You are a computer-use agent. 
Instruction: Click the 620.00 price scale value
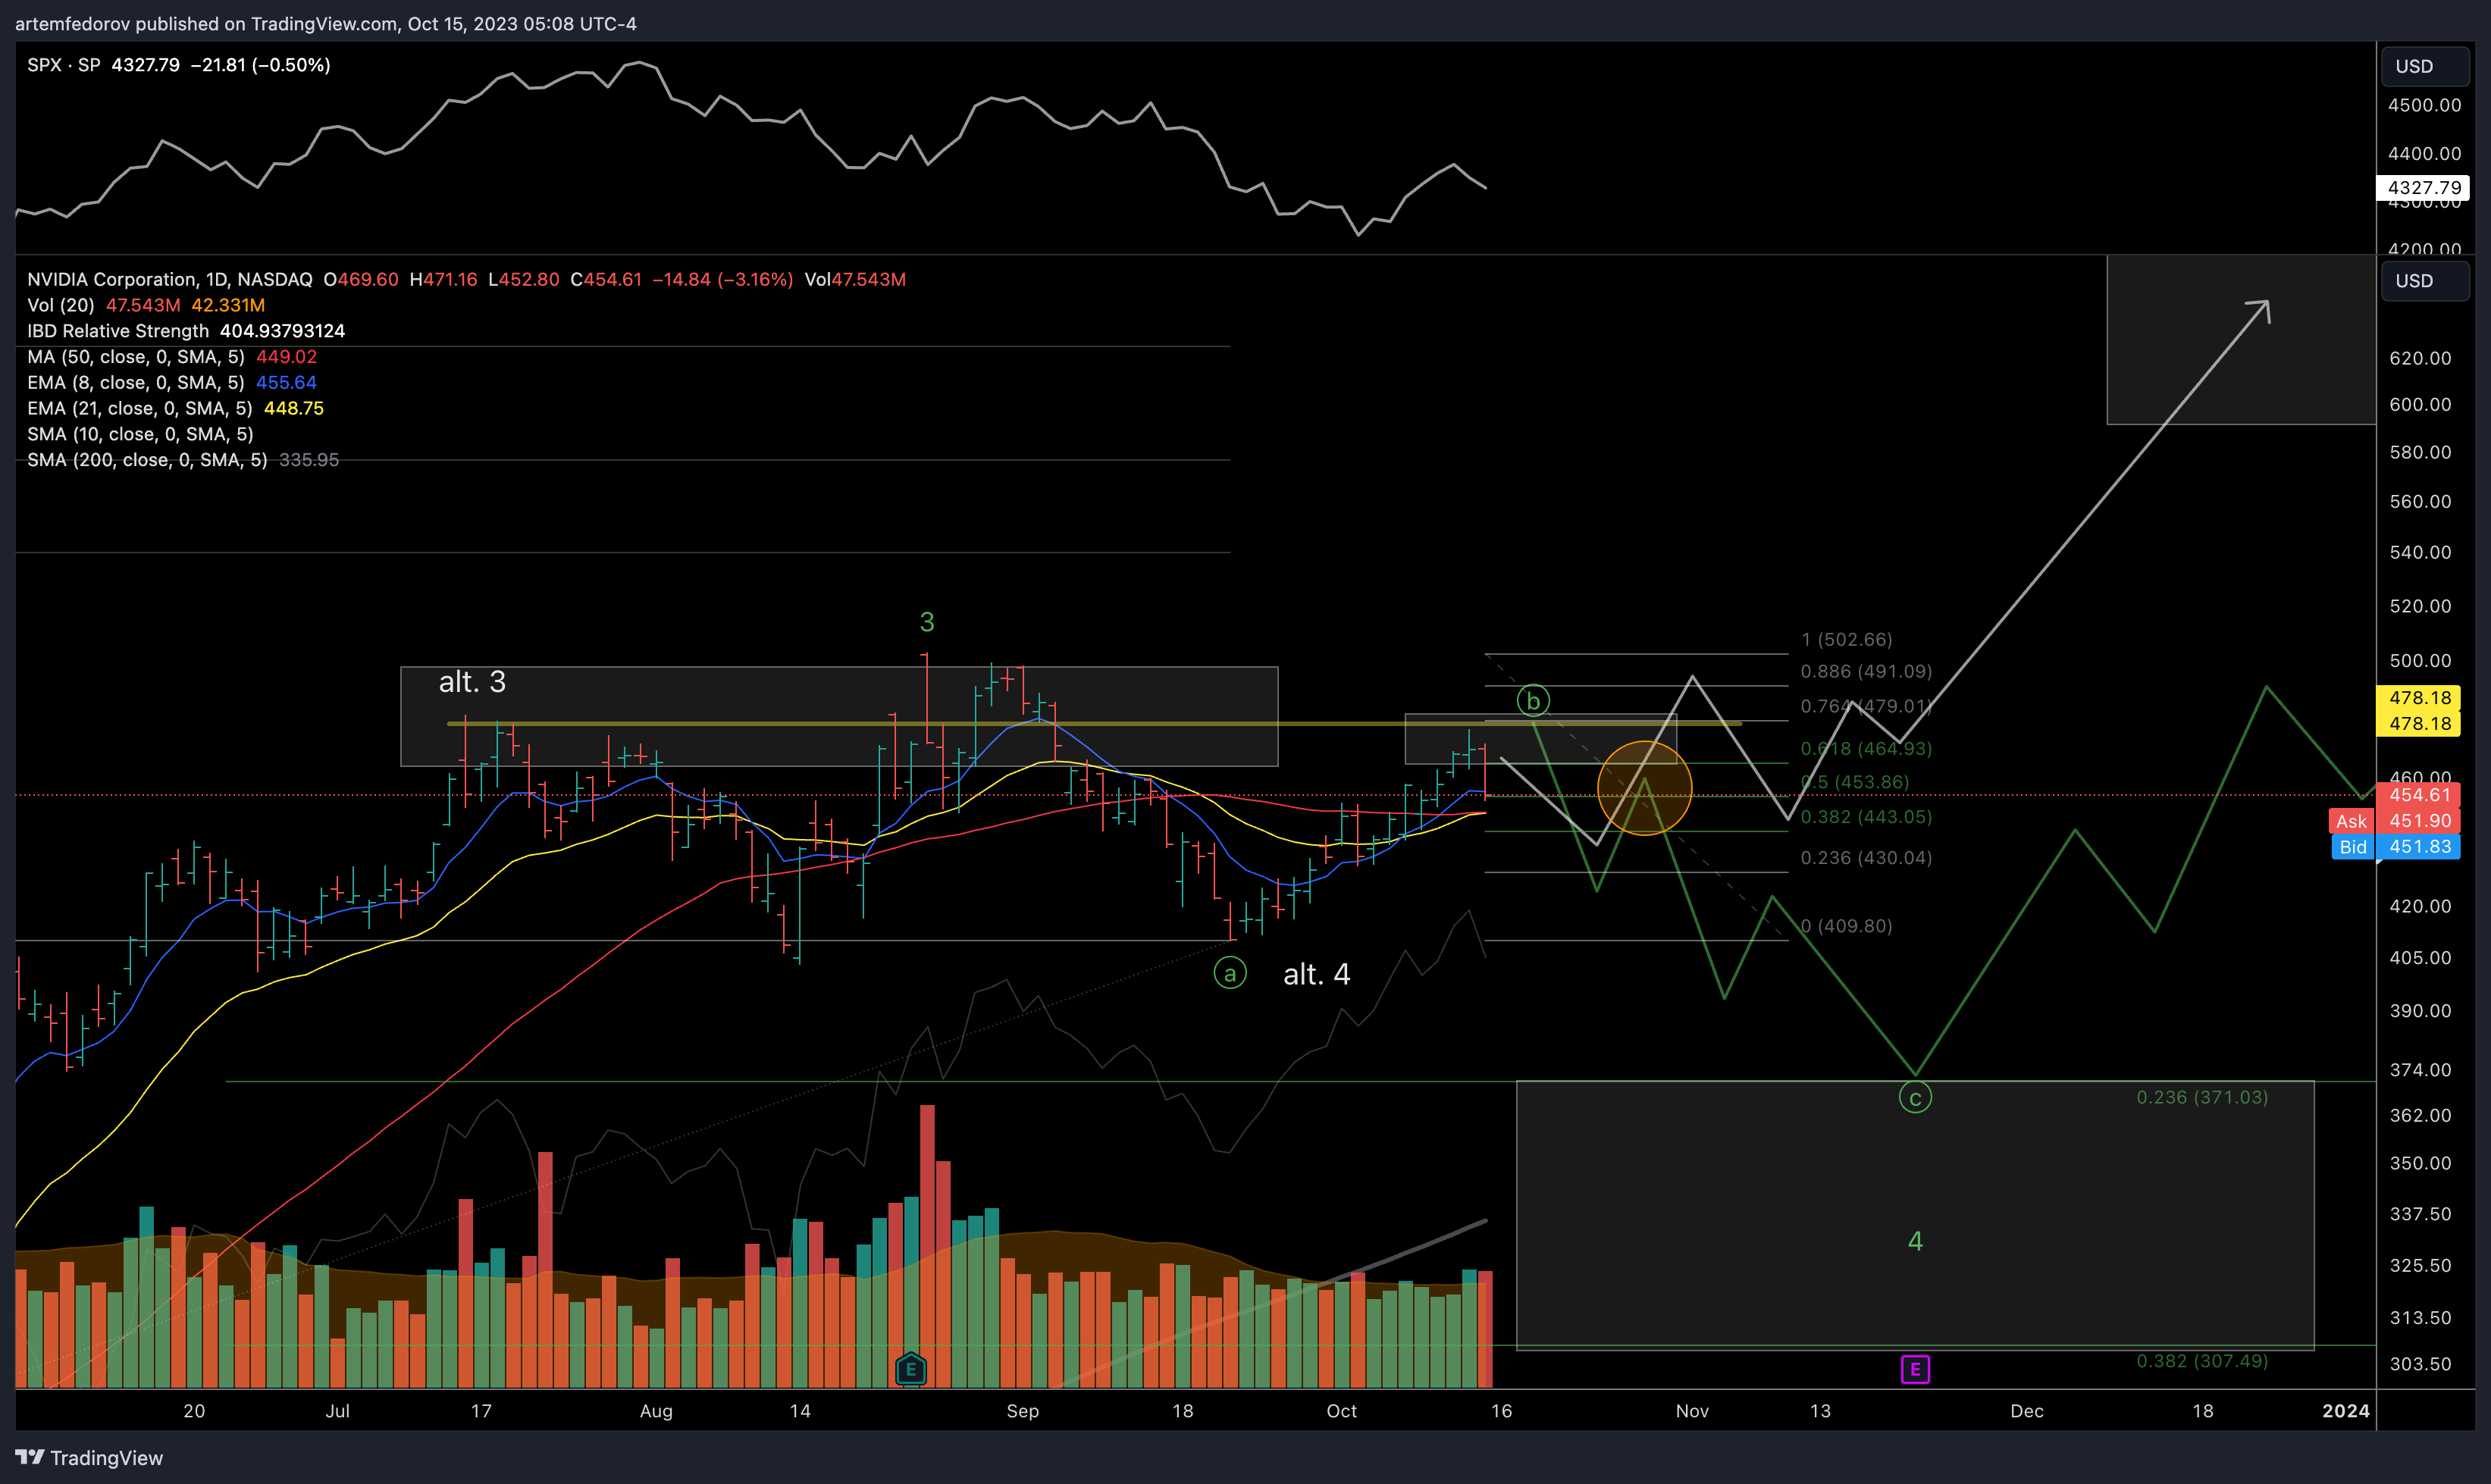click(x=2420, y=358)
